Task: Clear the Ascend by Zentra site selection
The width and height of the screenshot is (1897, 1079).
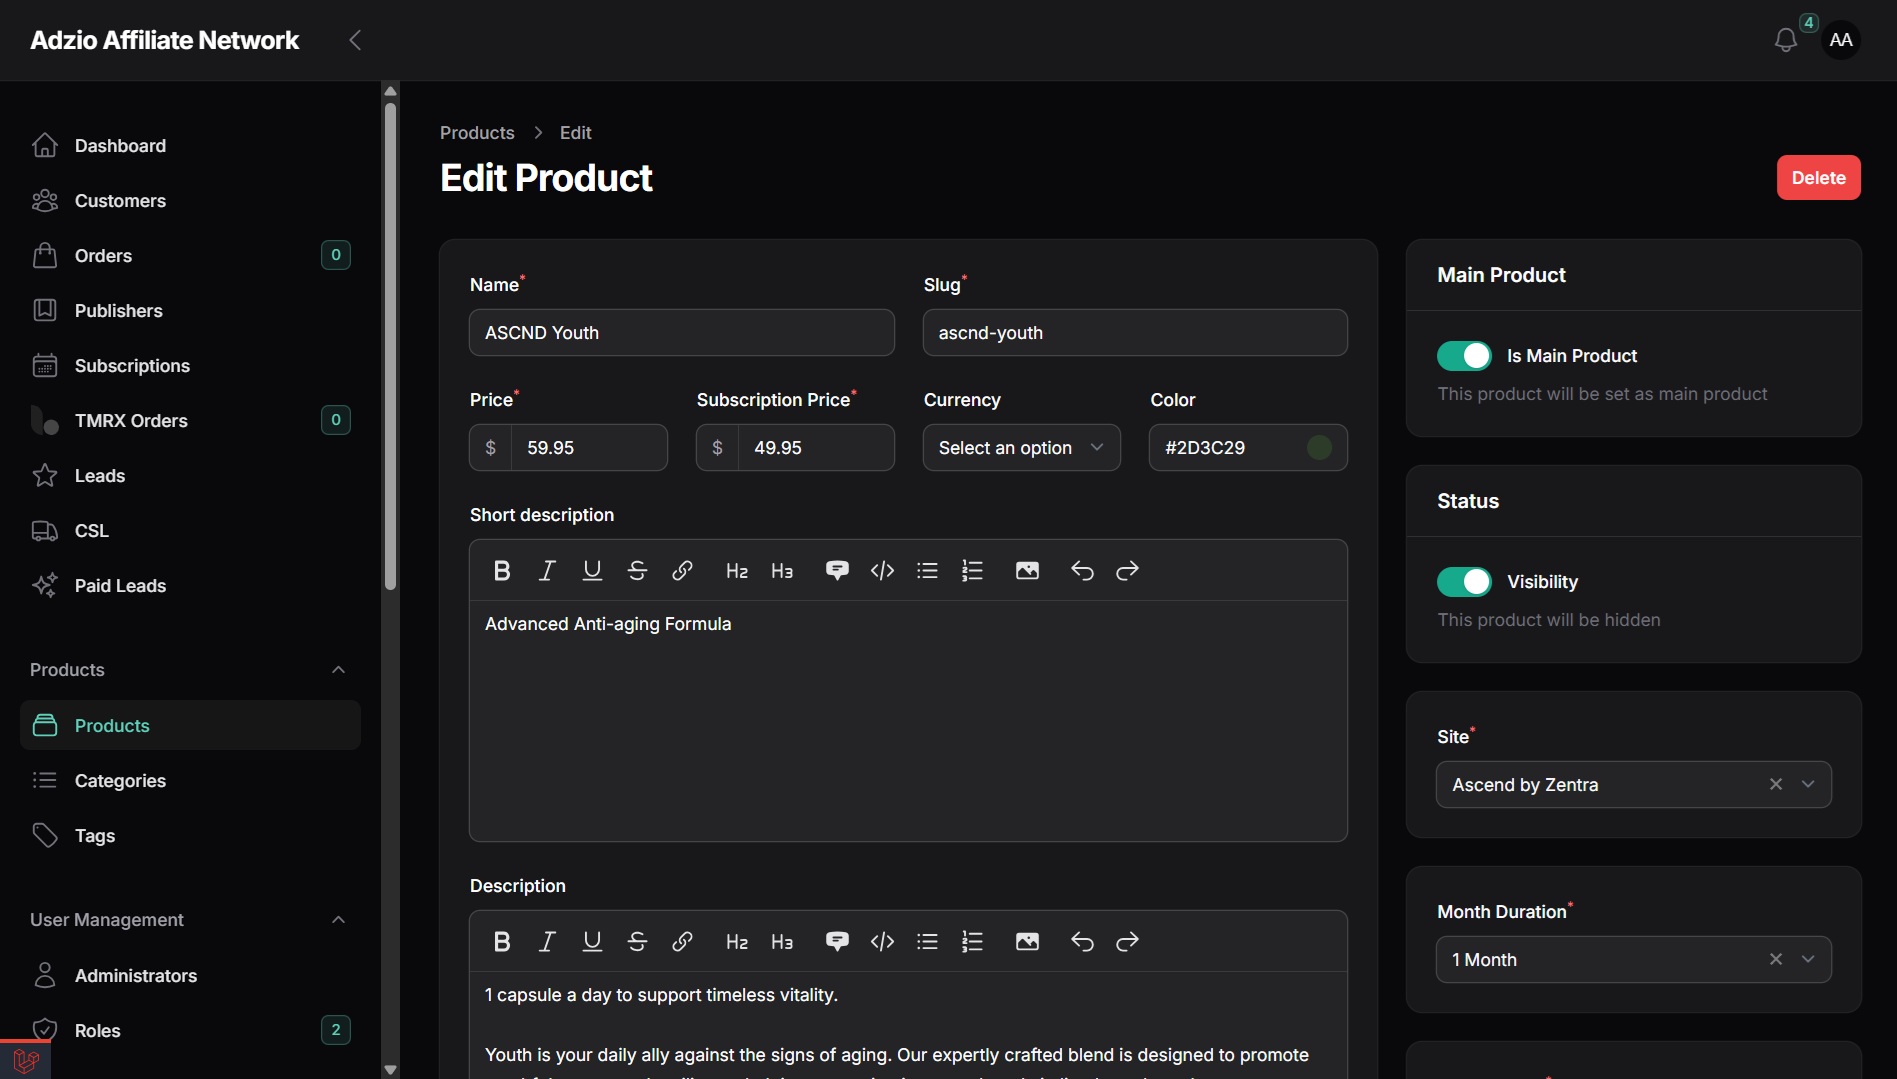Action: pos(1776,785)
